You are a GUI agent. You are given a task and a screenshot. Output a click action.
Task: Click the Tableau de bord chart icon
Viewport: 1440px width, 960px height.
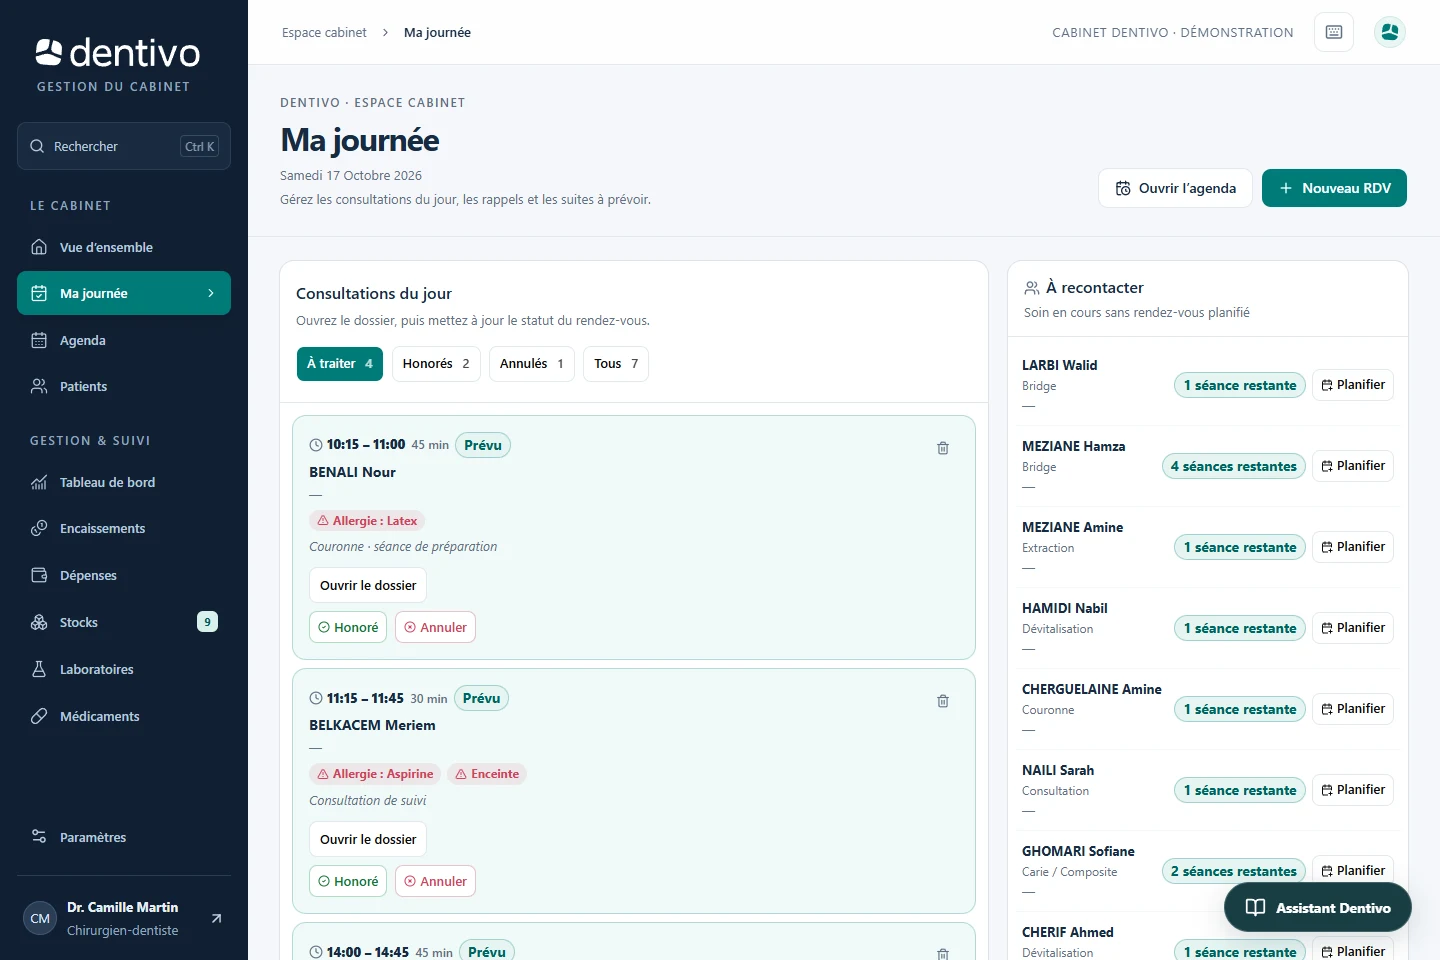point(39,482)
